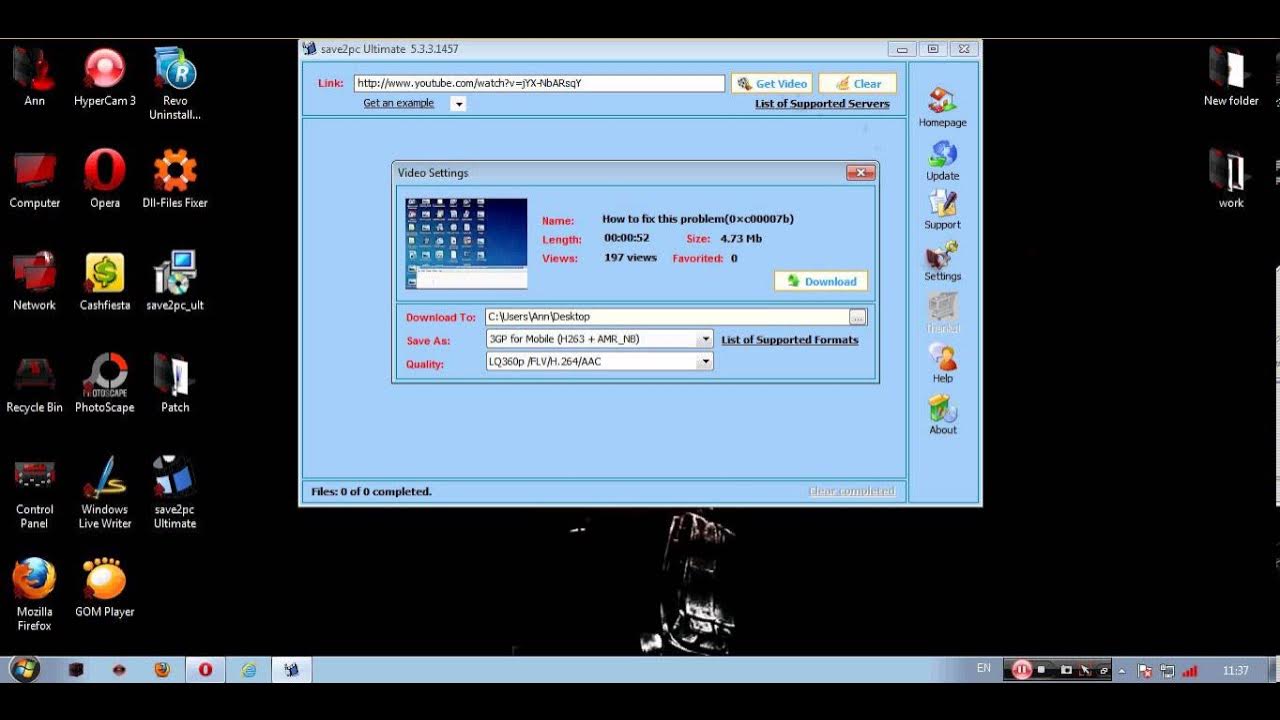Launch the save2pc Ultimate desktop shortcut

(175, 492)
